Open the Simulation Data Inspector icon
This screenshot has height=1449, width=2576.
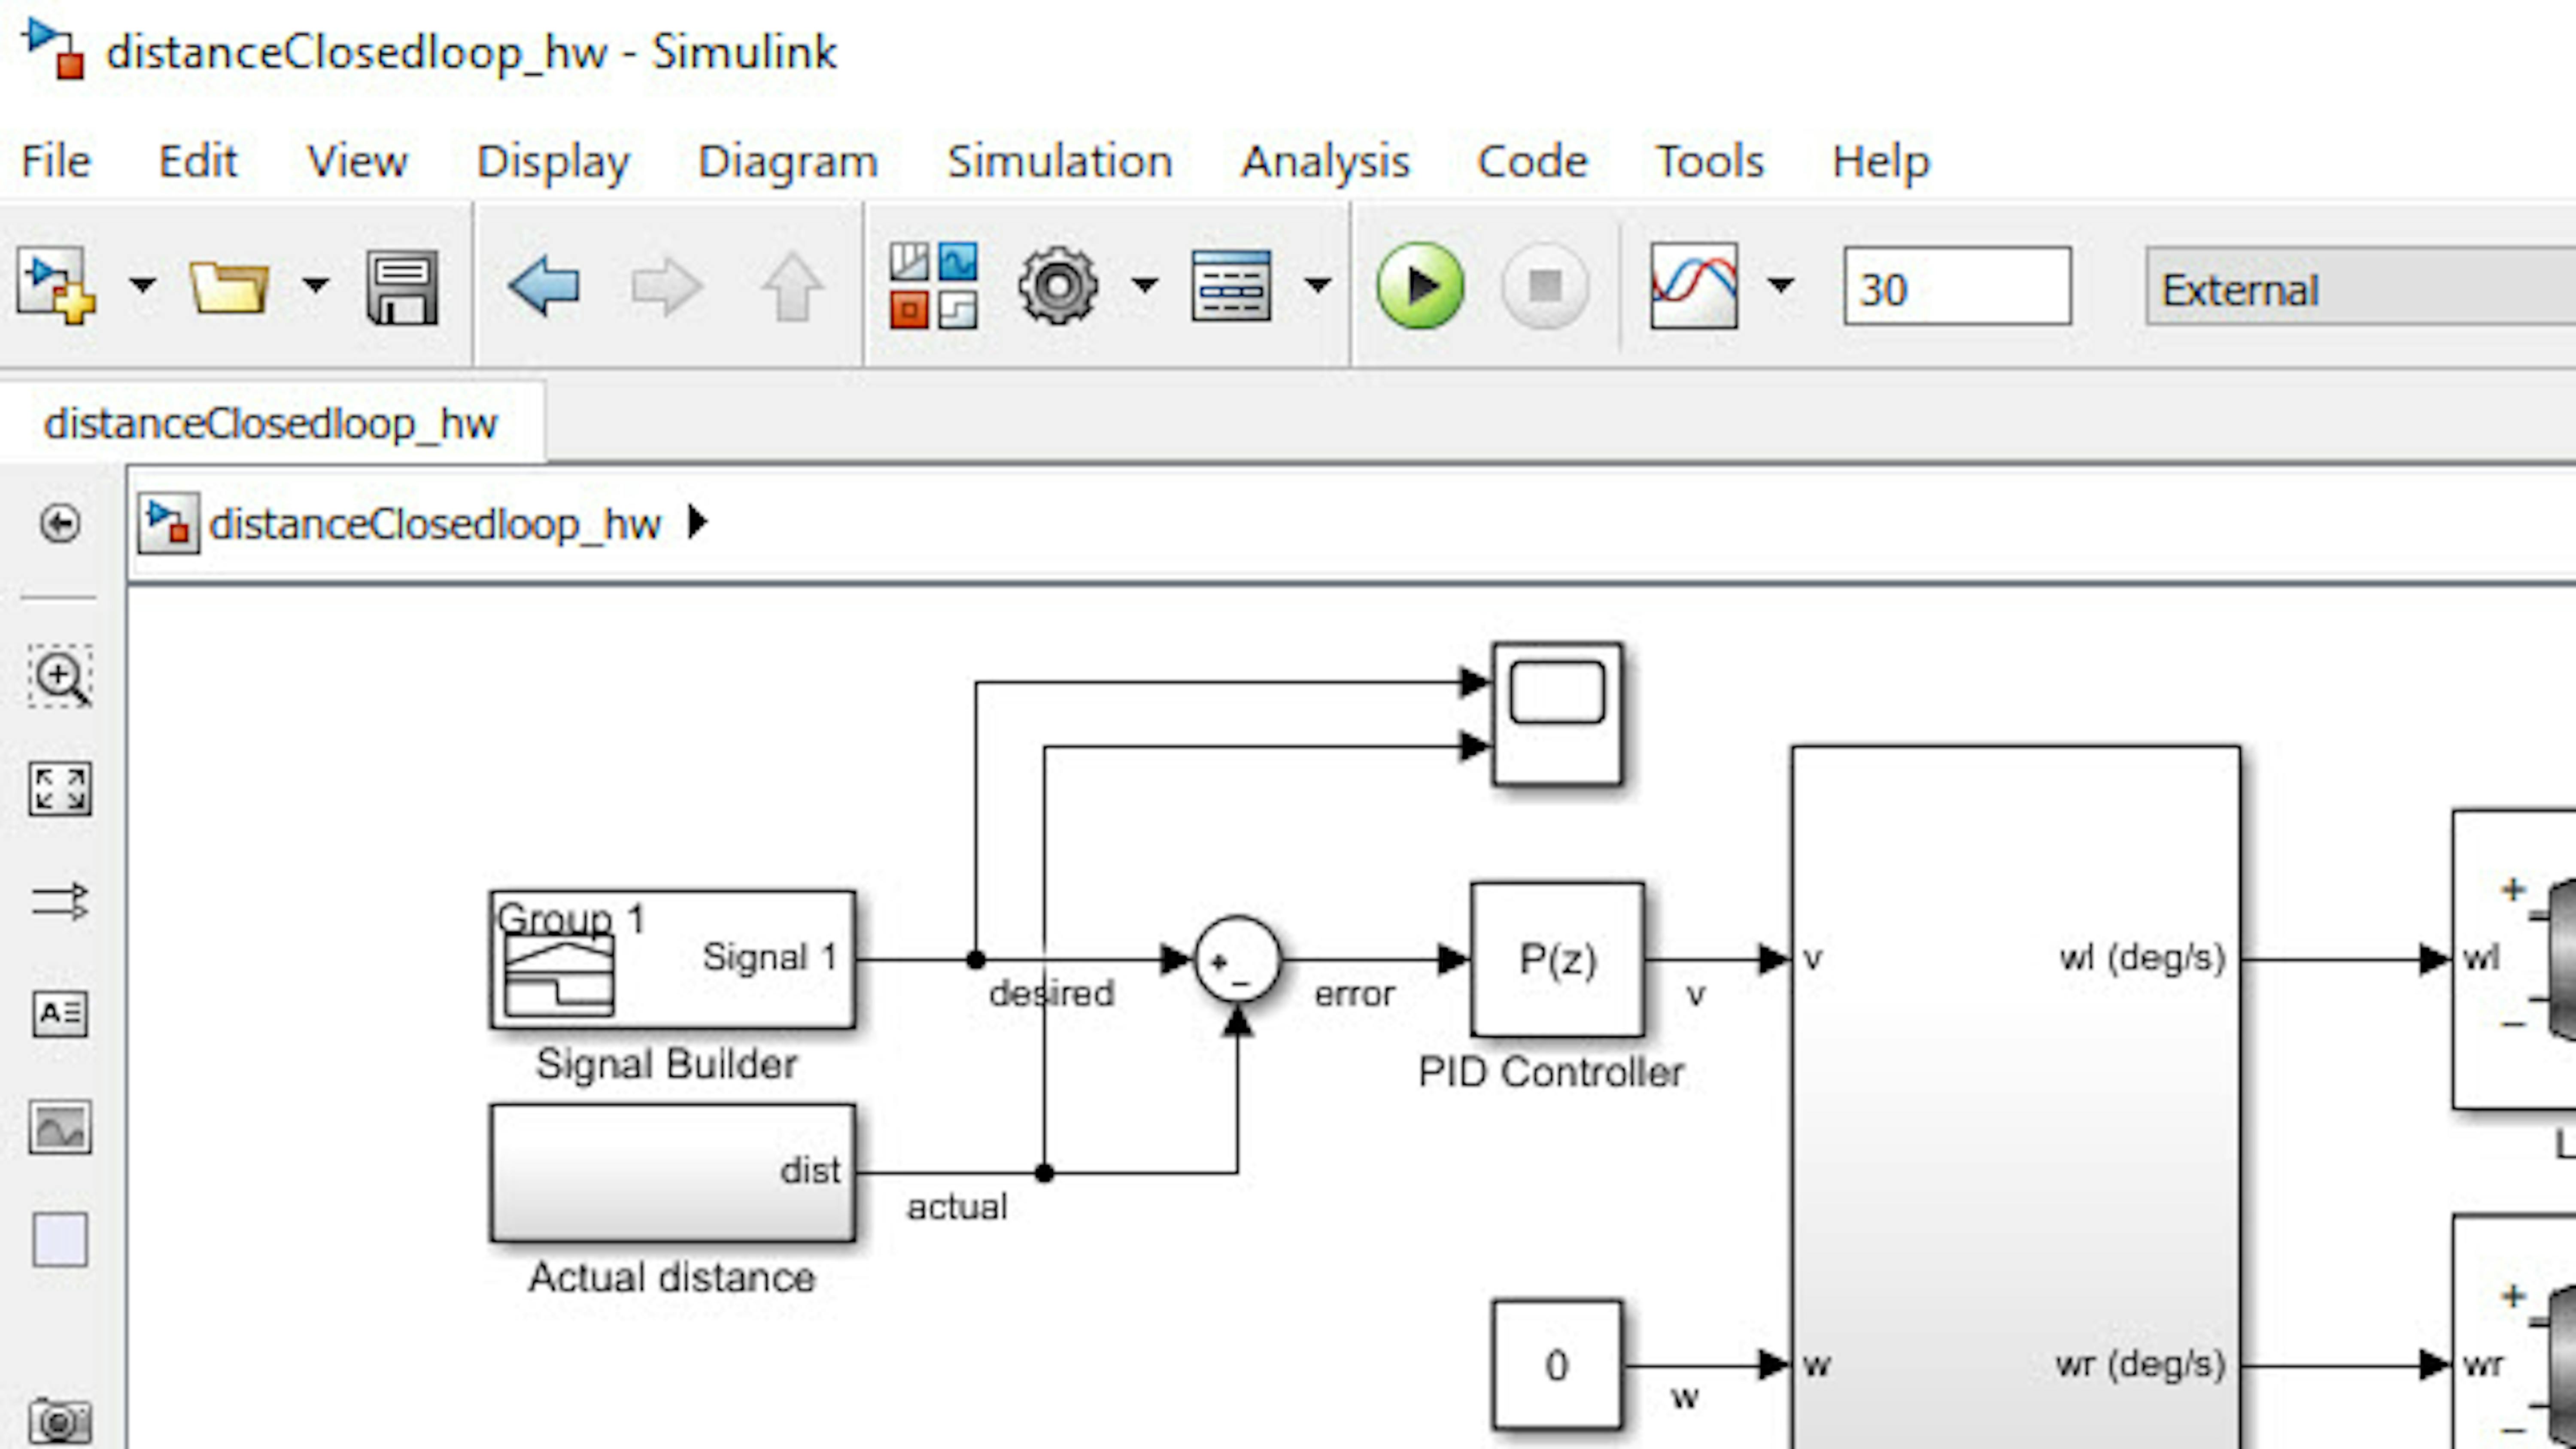[1694, 286]
